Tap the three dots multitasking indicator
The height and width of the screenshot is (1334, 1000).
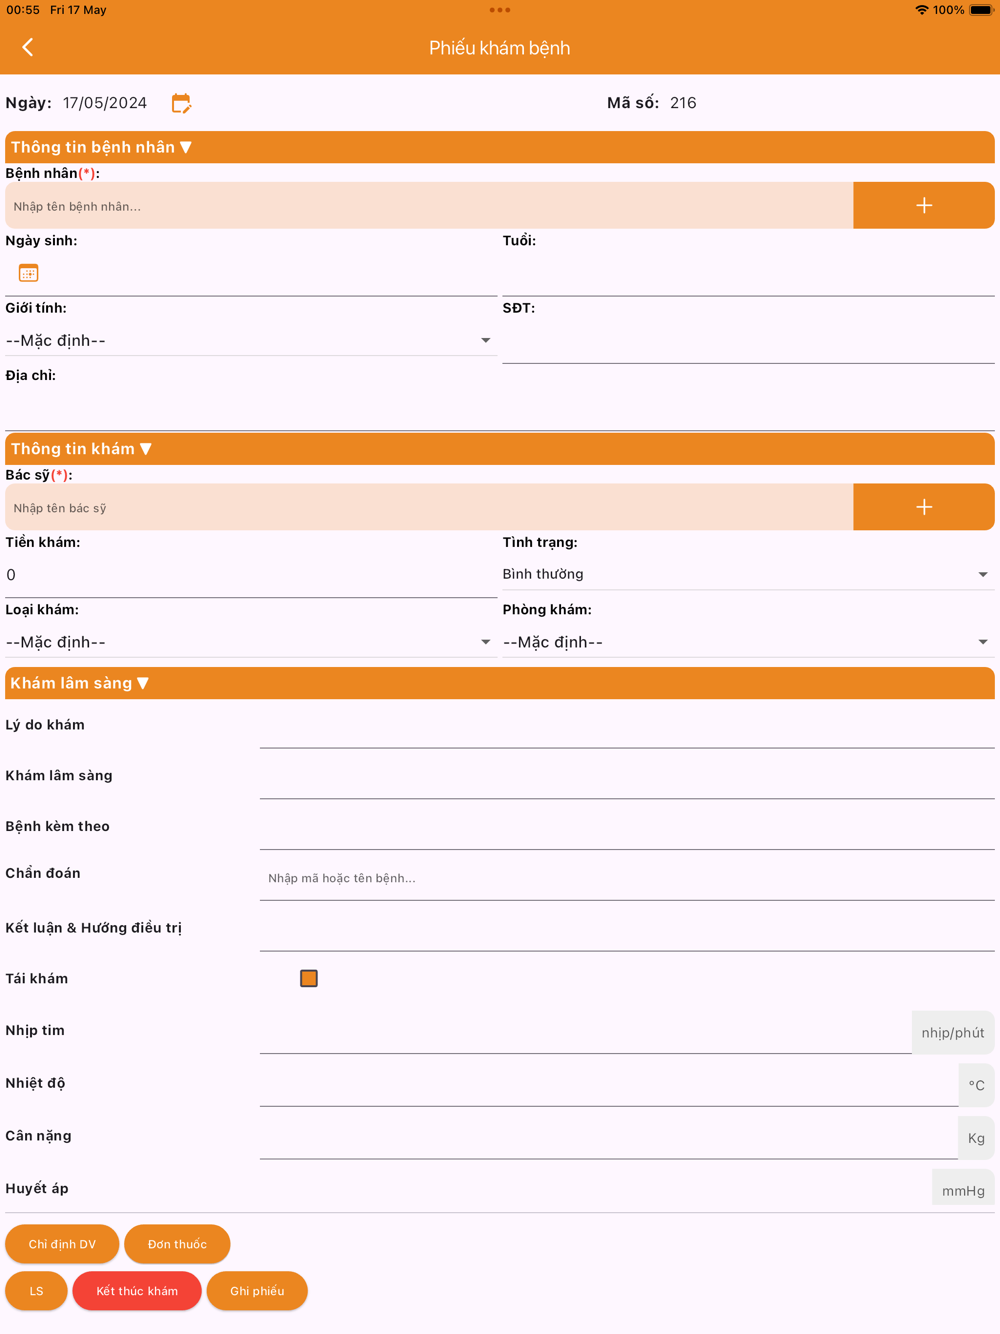(500, 10)
